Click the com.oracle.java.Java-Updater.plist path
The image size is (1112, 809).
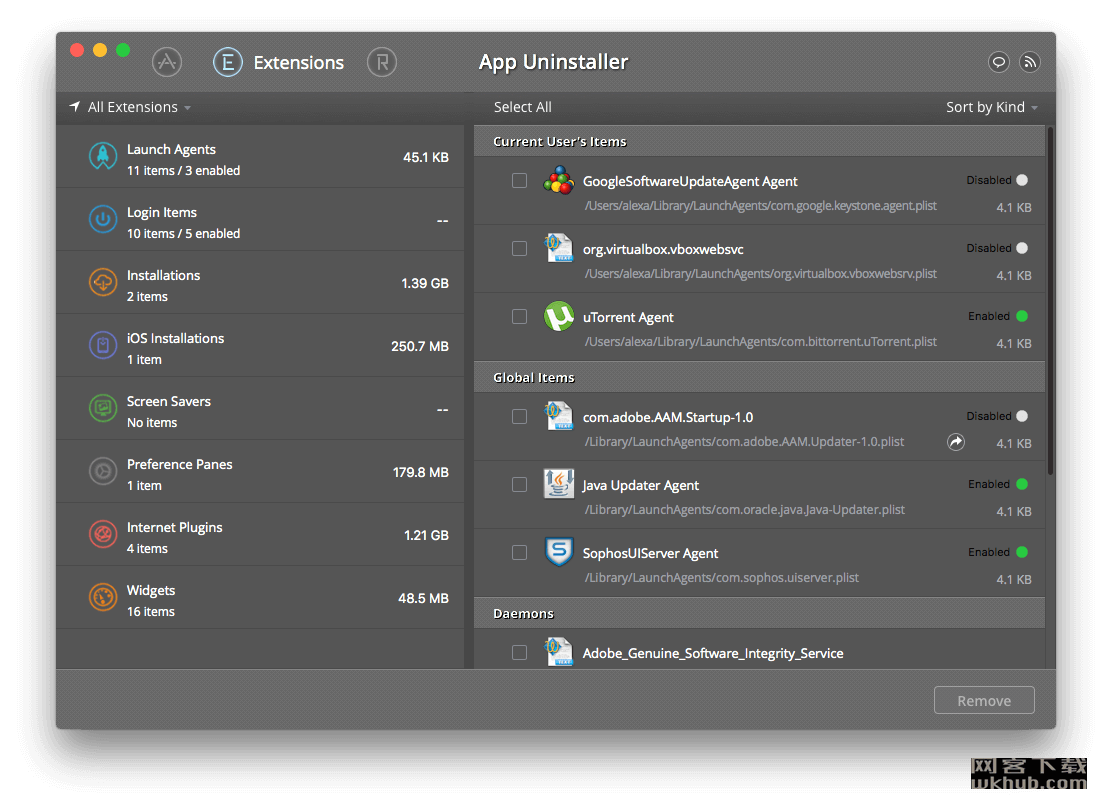pos(745,510)
